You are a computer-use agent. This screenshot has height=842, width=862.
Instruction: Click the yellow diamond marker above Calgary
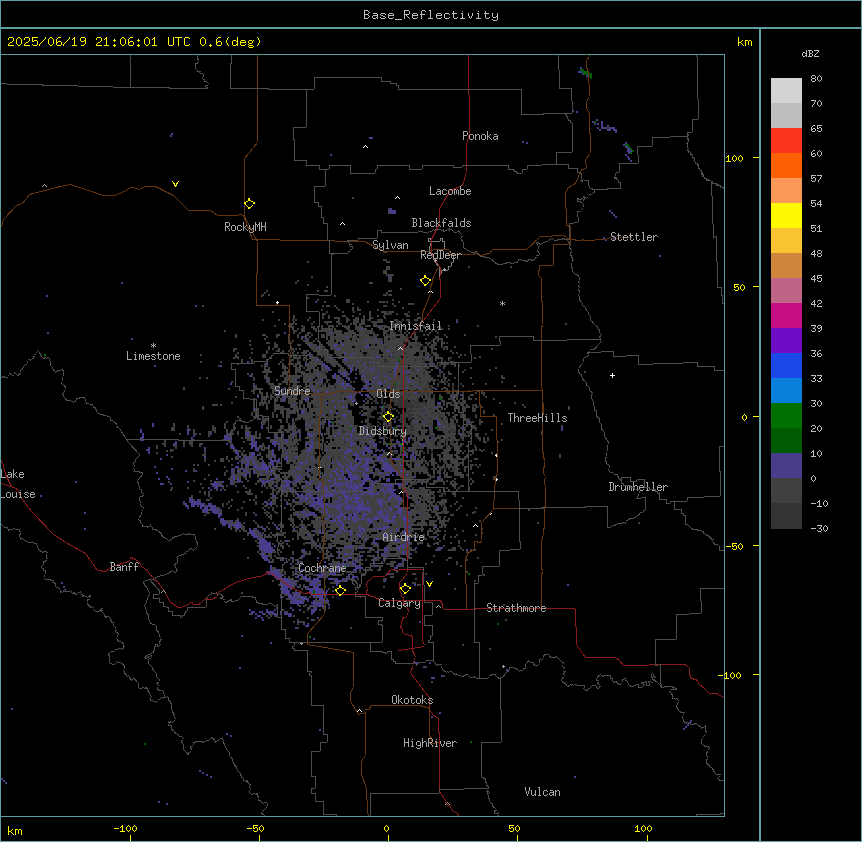pyautogui.click(x=406, y=589)
